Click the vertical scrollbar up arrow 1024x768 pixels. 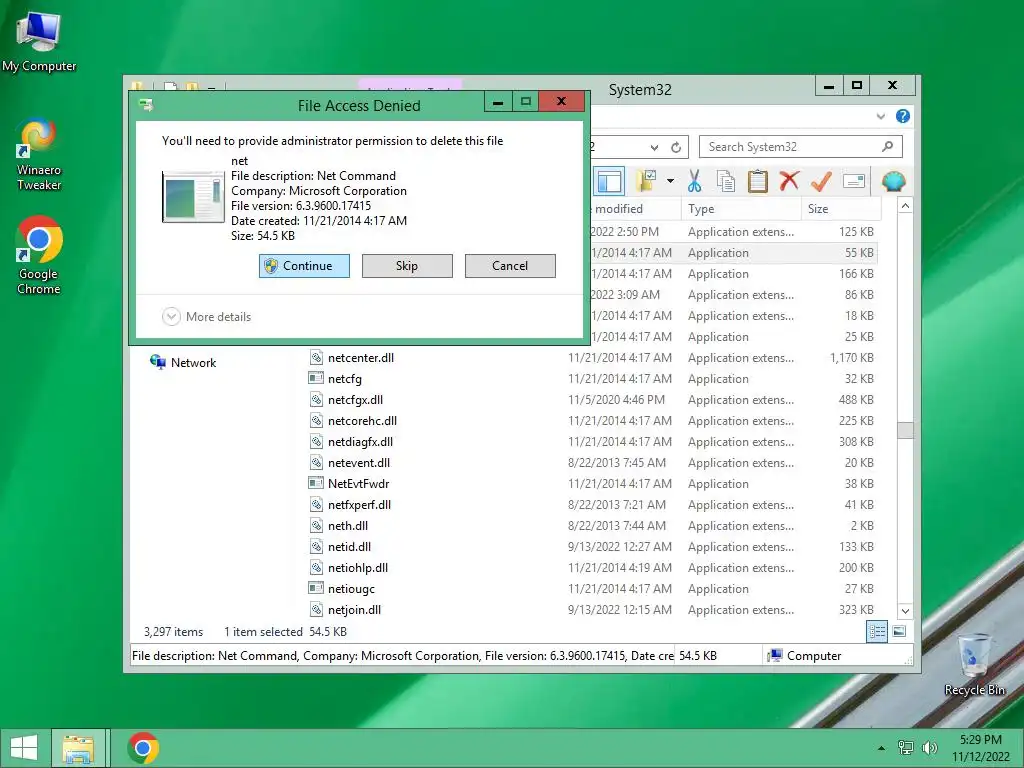coord(905,206)
